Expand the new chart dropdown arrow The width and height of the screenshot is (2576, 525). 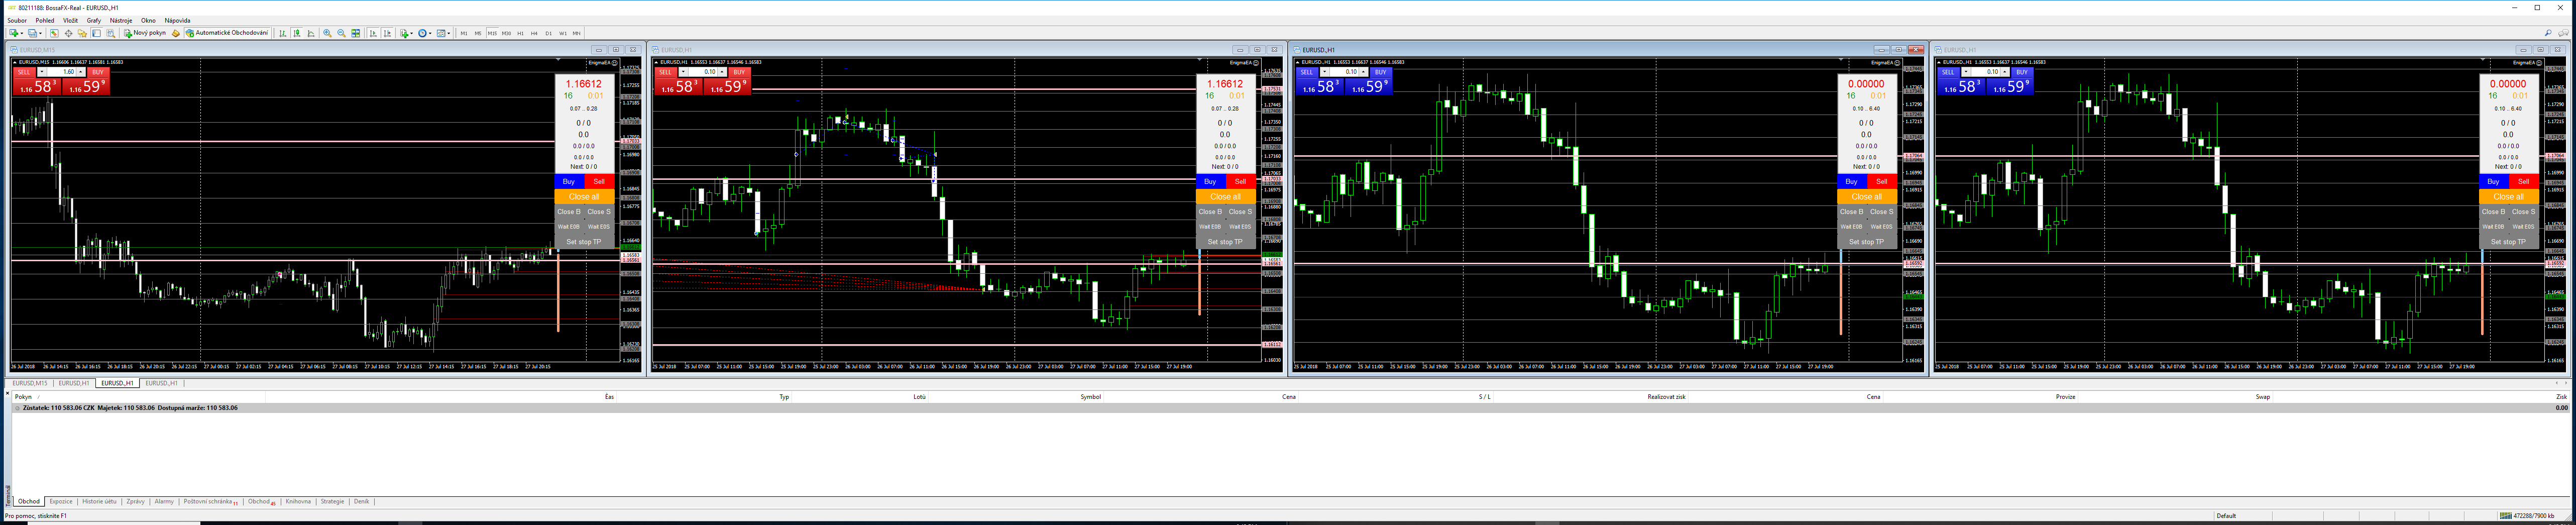click(x=22, y=33)
